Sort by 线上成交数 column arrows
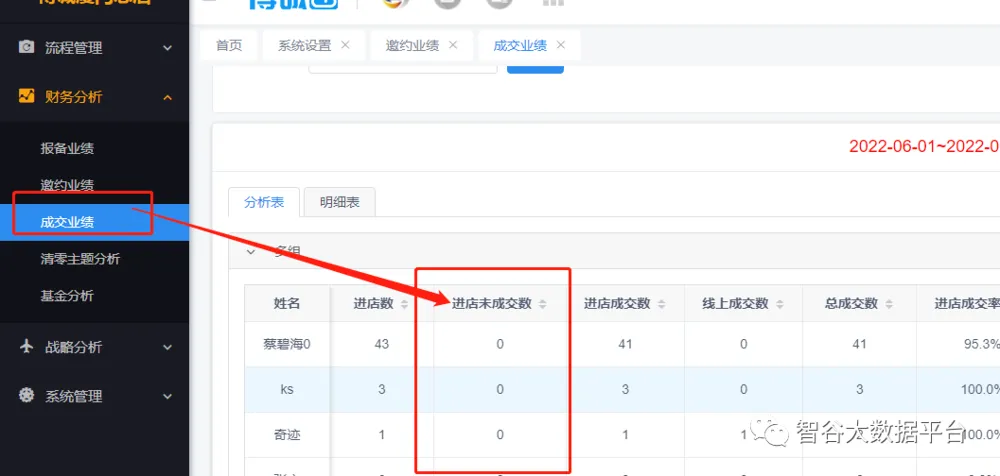Viewport: 1000px width, 476px height. tap(777, 304)
